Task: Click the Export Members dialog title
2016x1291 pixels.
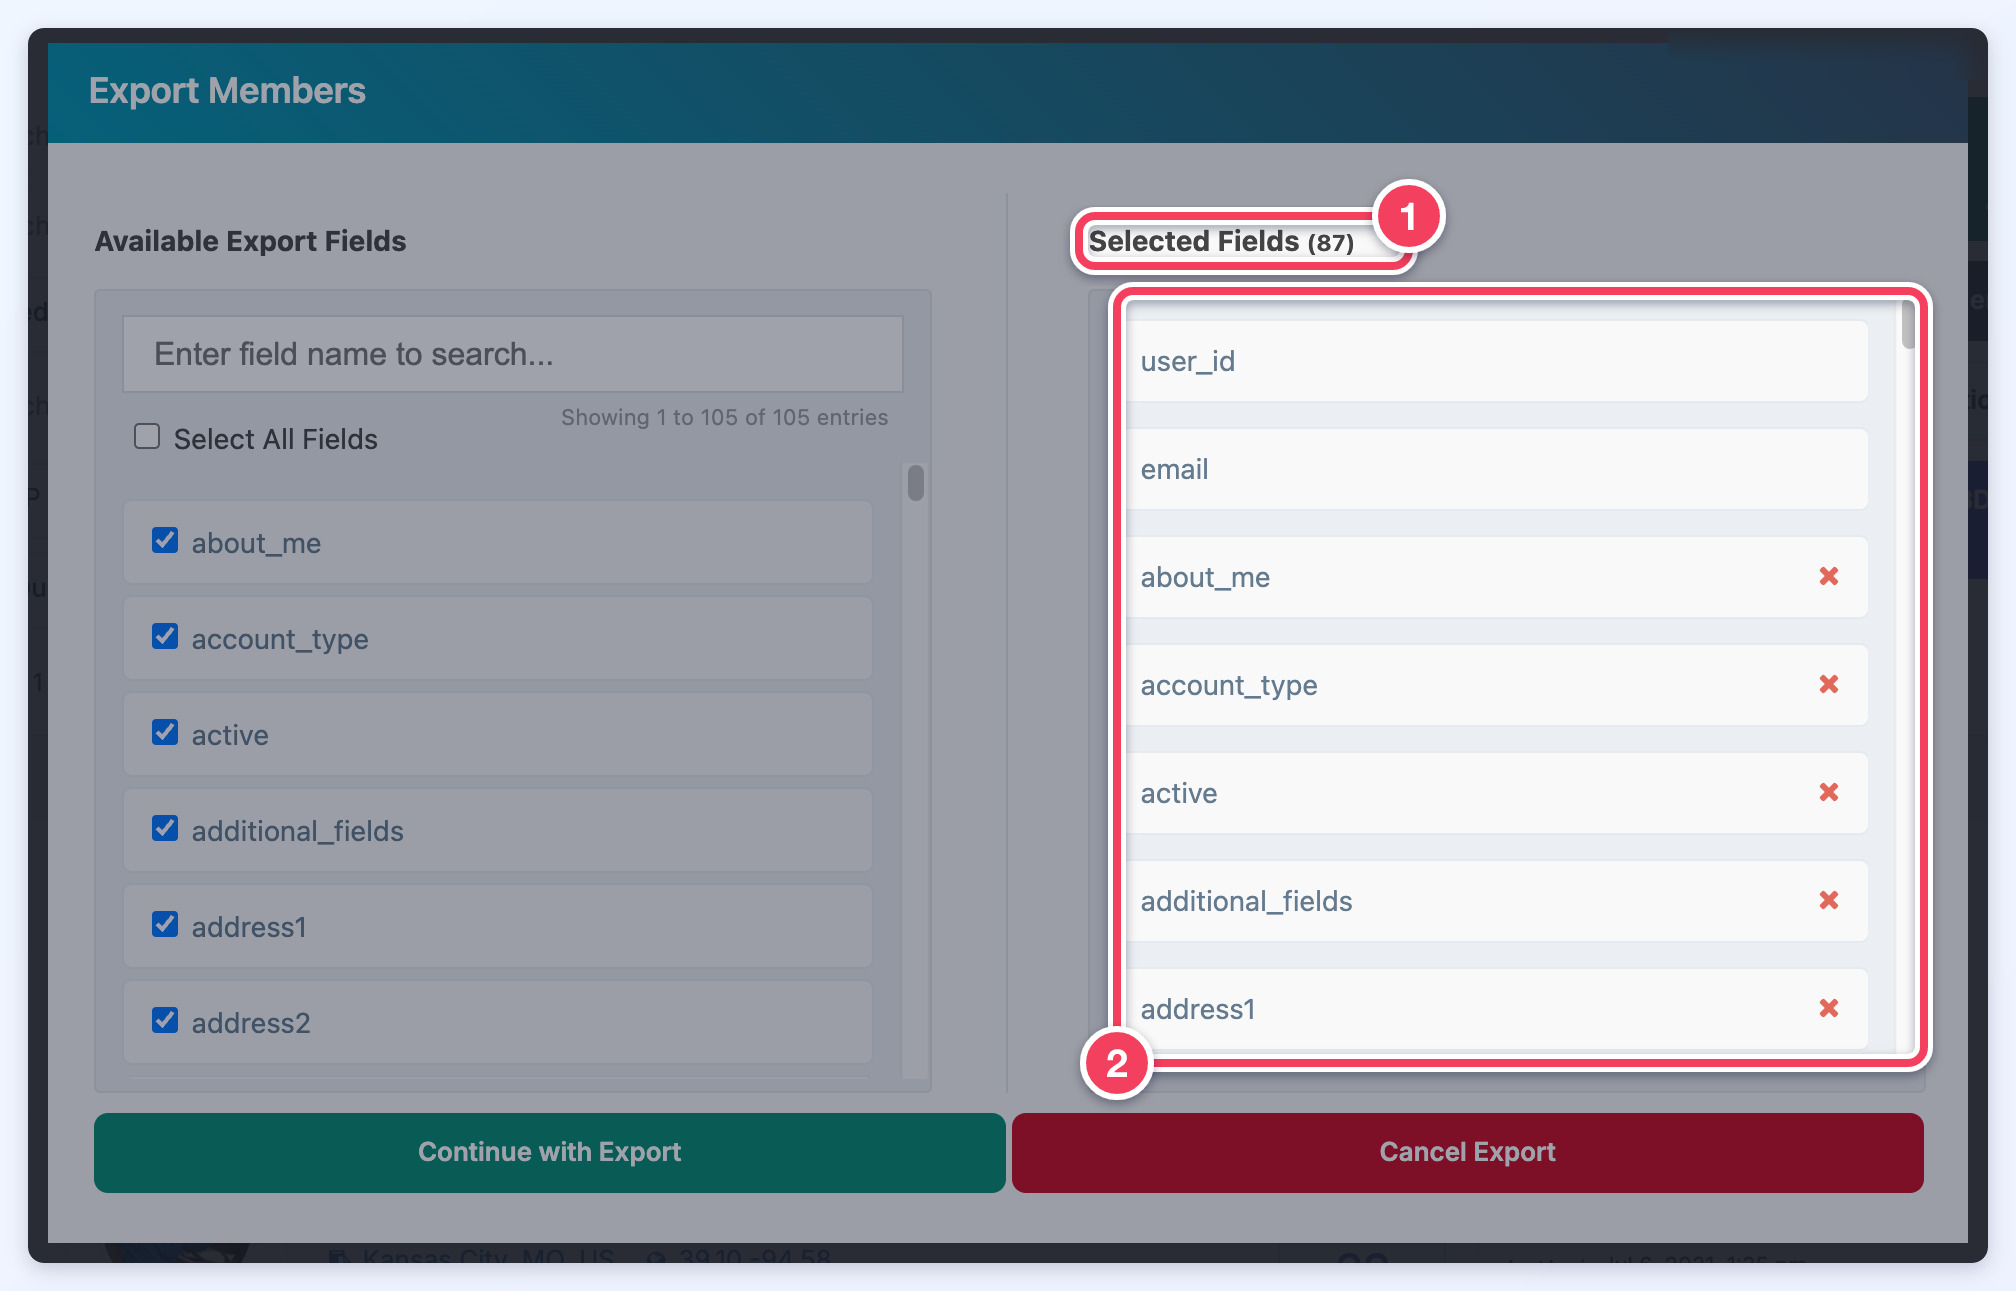Action: coord(227,91)
